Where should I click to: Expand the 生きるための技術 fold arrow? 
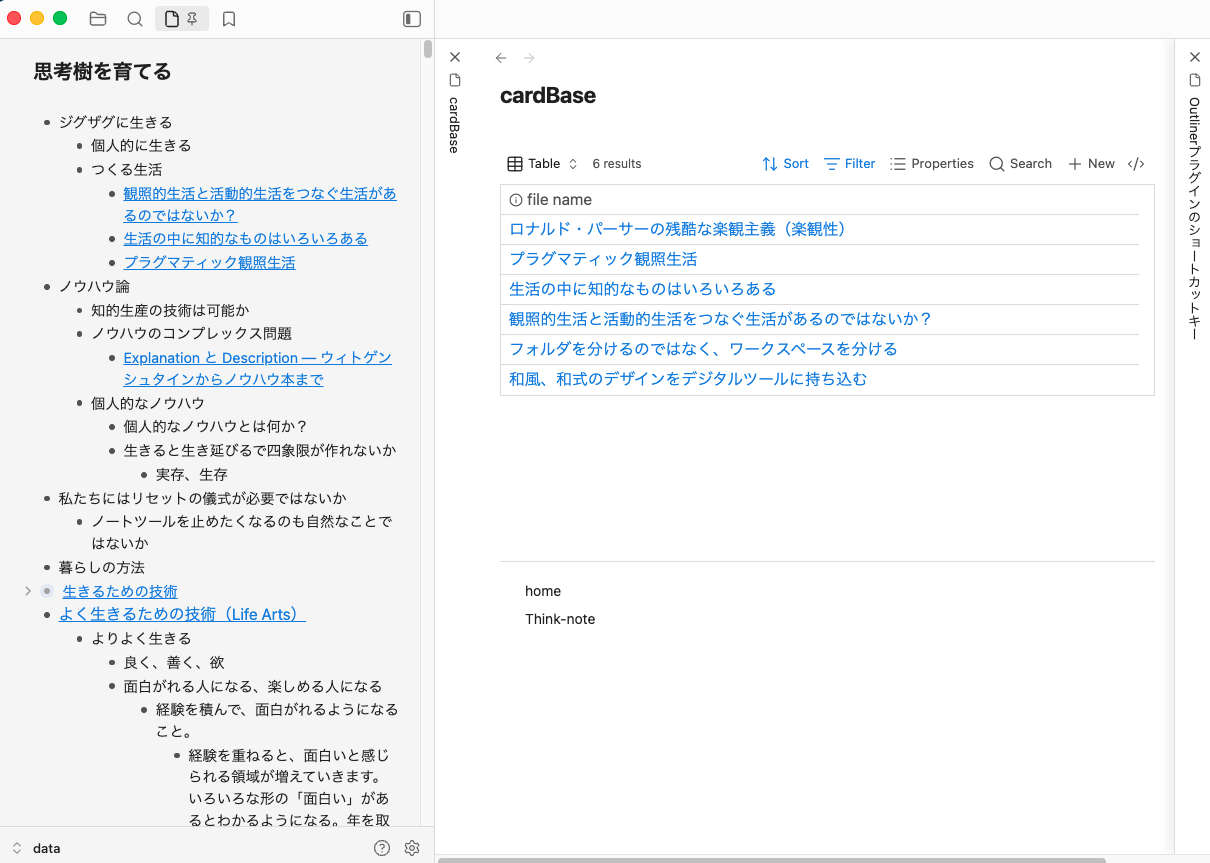tap(28, 591)
